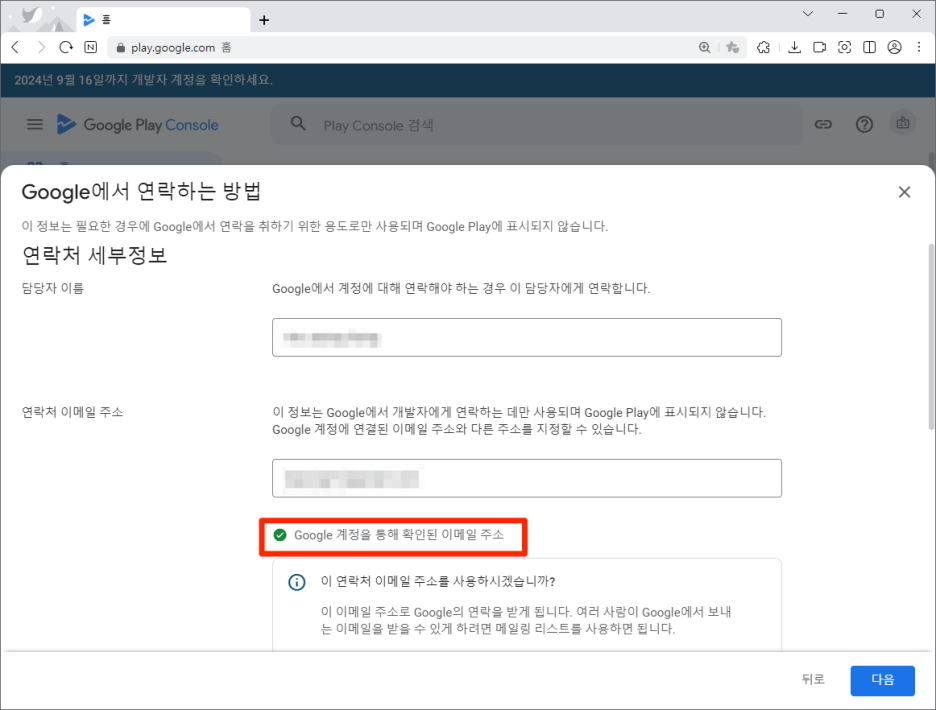Click the 연락처 이메일 주소 input field

(526, 478)
